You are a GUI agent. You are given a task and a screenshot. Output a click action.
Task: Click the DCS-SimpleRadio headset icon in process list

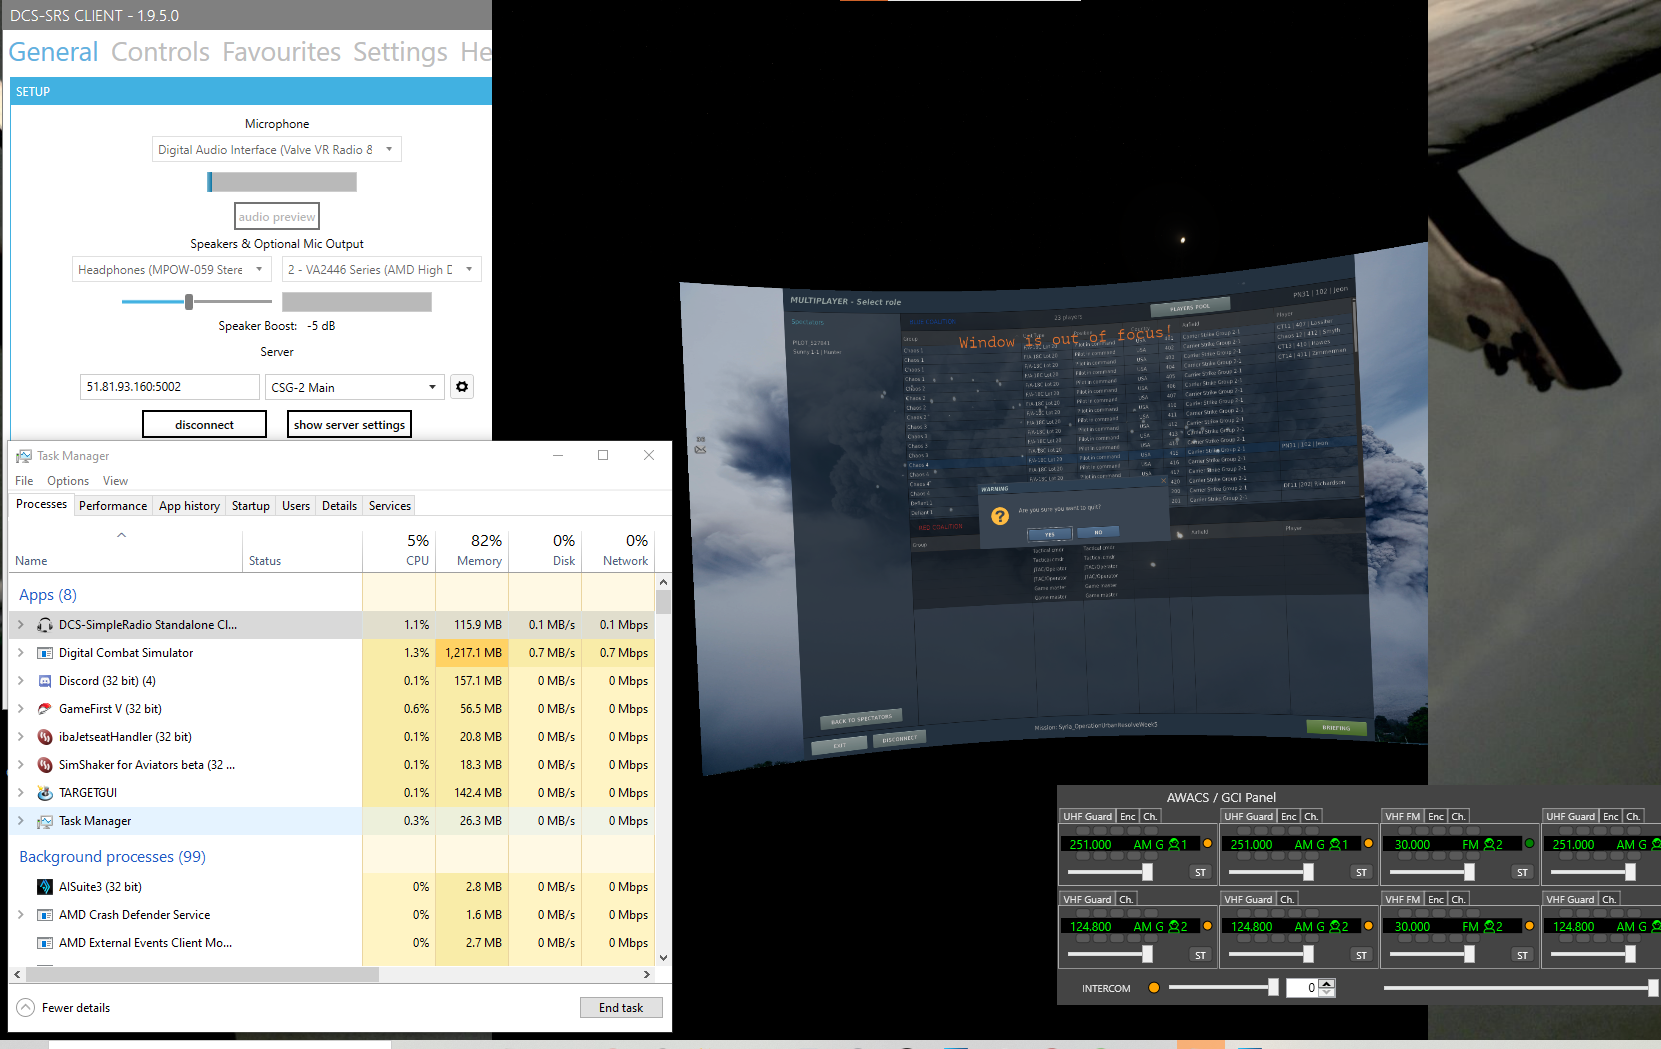(45, 625)
